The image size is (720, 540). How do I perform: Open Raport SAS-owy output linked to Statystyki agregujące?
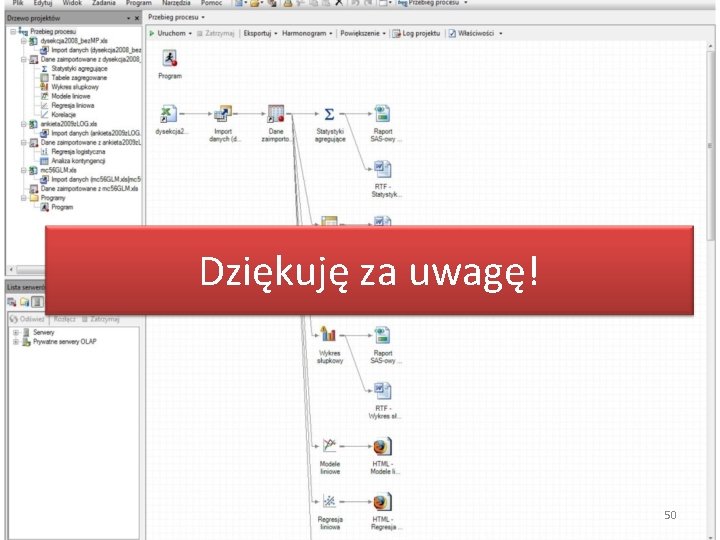[x=383, y=123]
